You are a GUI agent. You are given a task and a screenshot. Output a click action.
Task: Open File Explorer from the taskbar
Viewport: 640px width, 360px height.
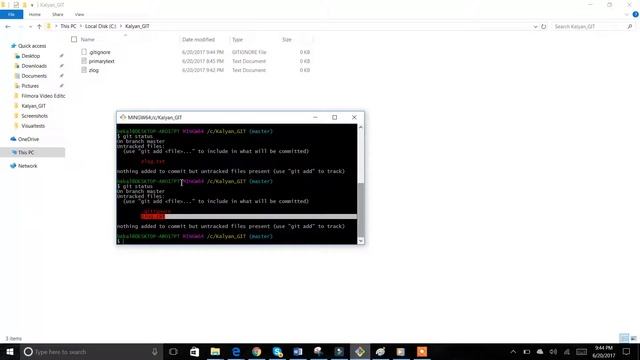pos(215,352)
